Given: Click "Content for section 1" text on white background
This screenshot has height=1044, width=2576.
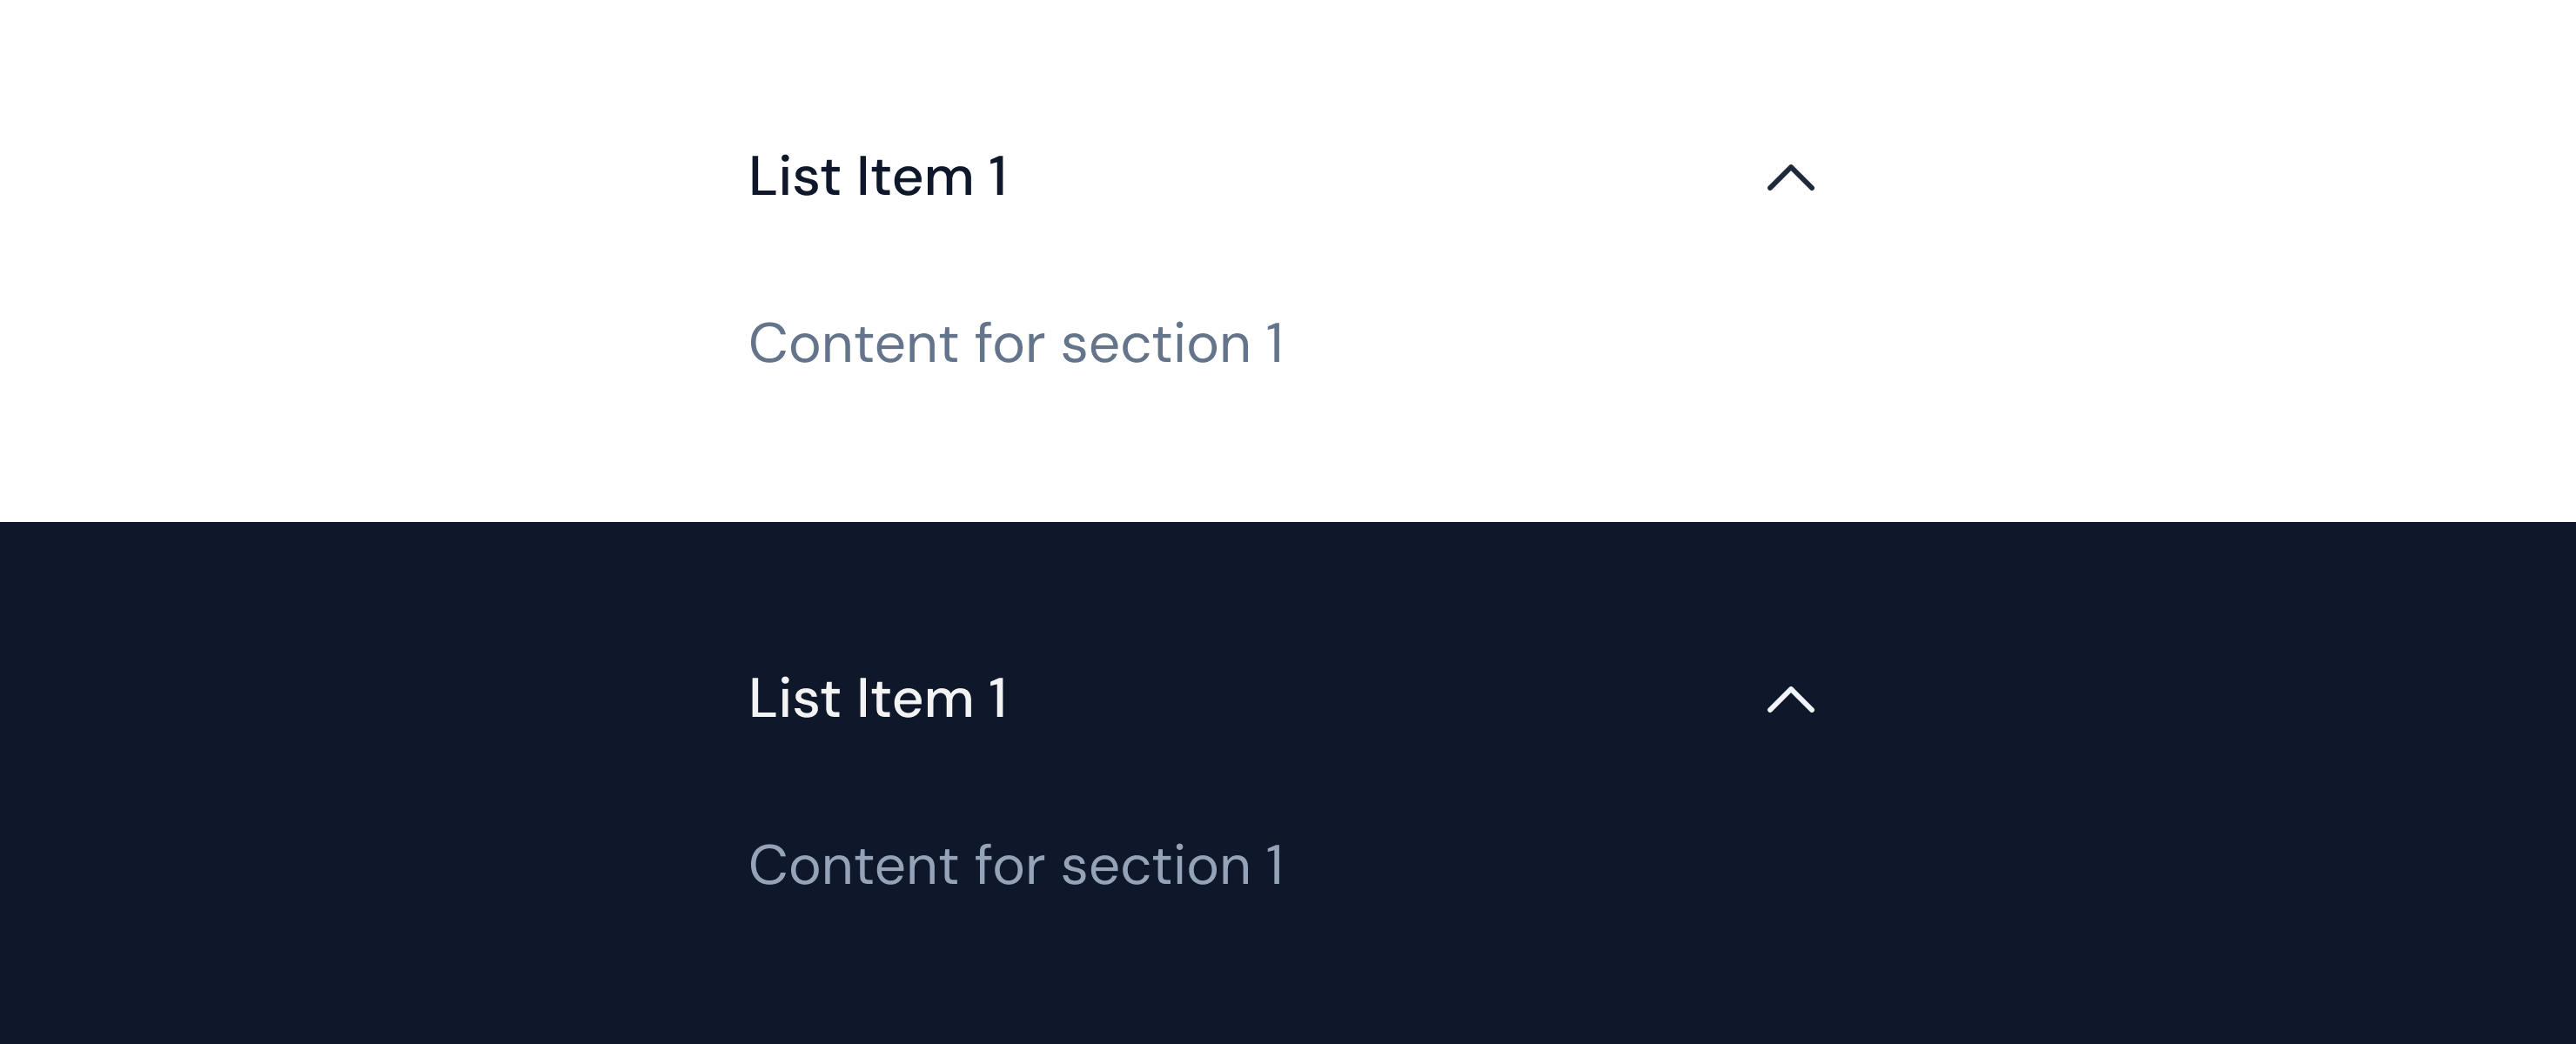Looking at the screenshot, I should coord(1016,343).
